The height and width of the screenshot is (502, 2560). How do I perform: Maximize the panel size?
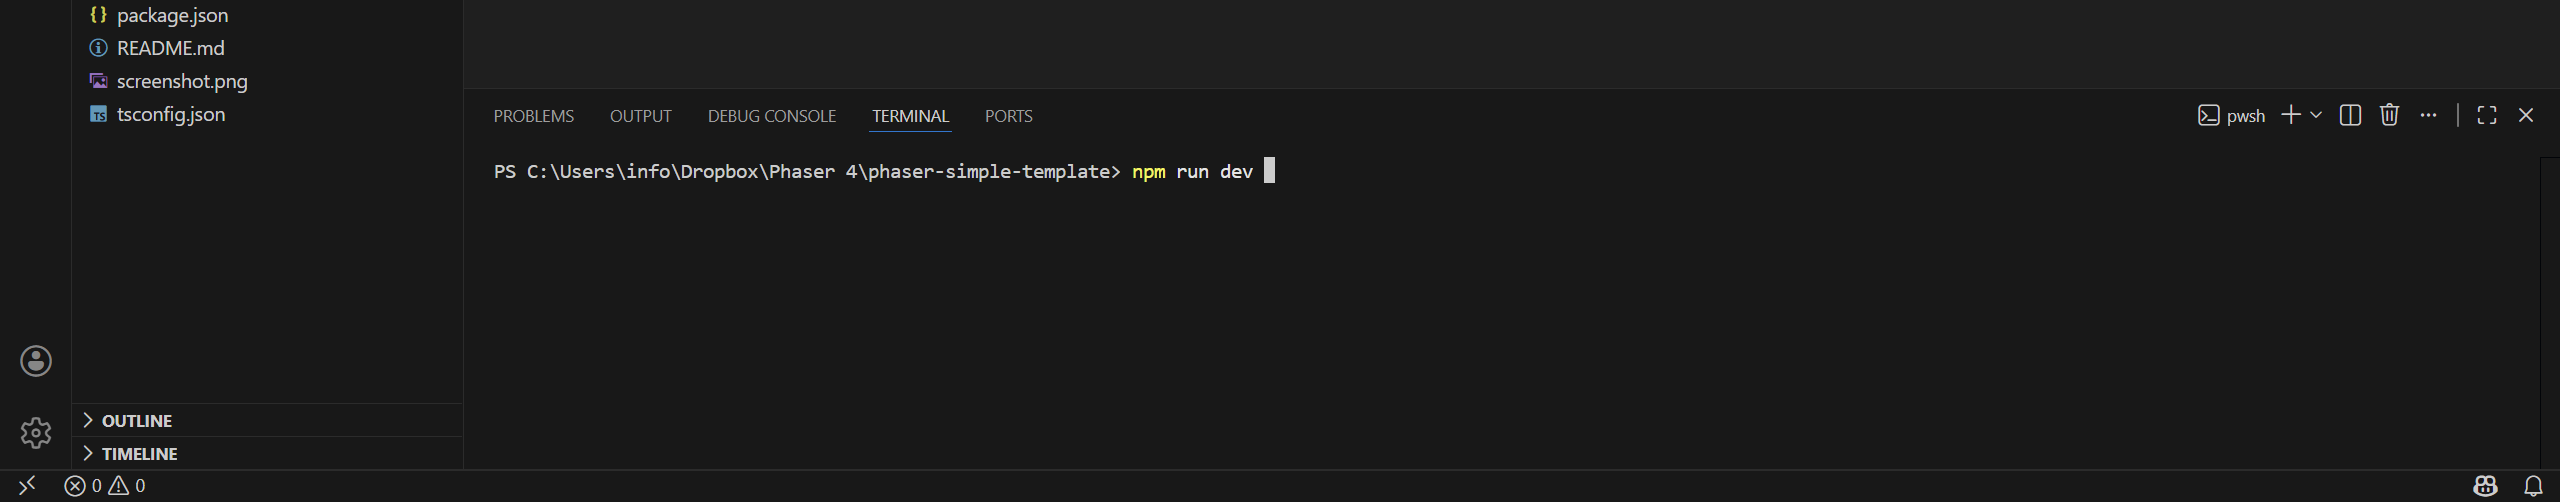tap(2486, 116)
